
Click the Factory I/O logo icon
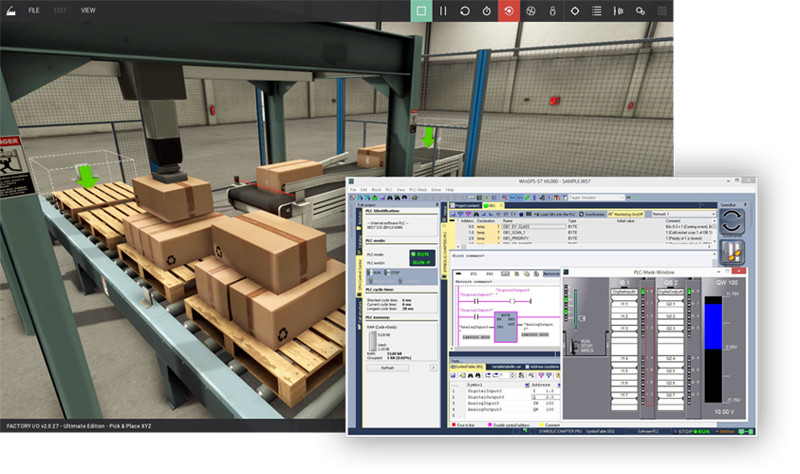pos(11,10)
